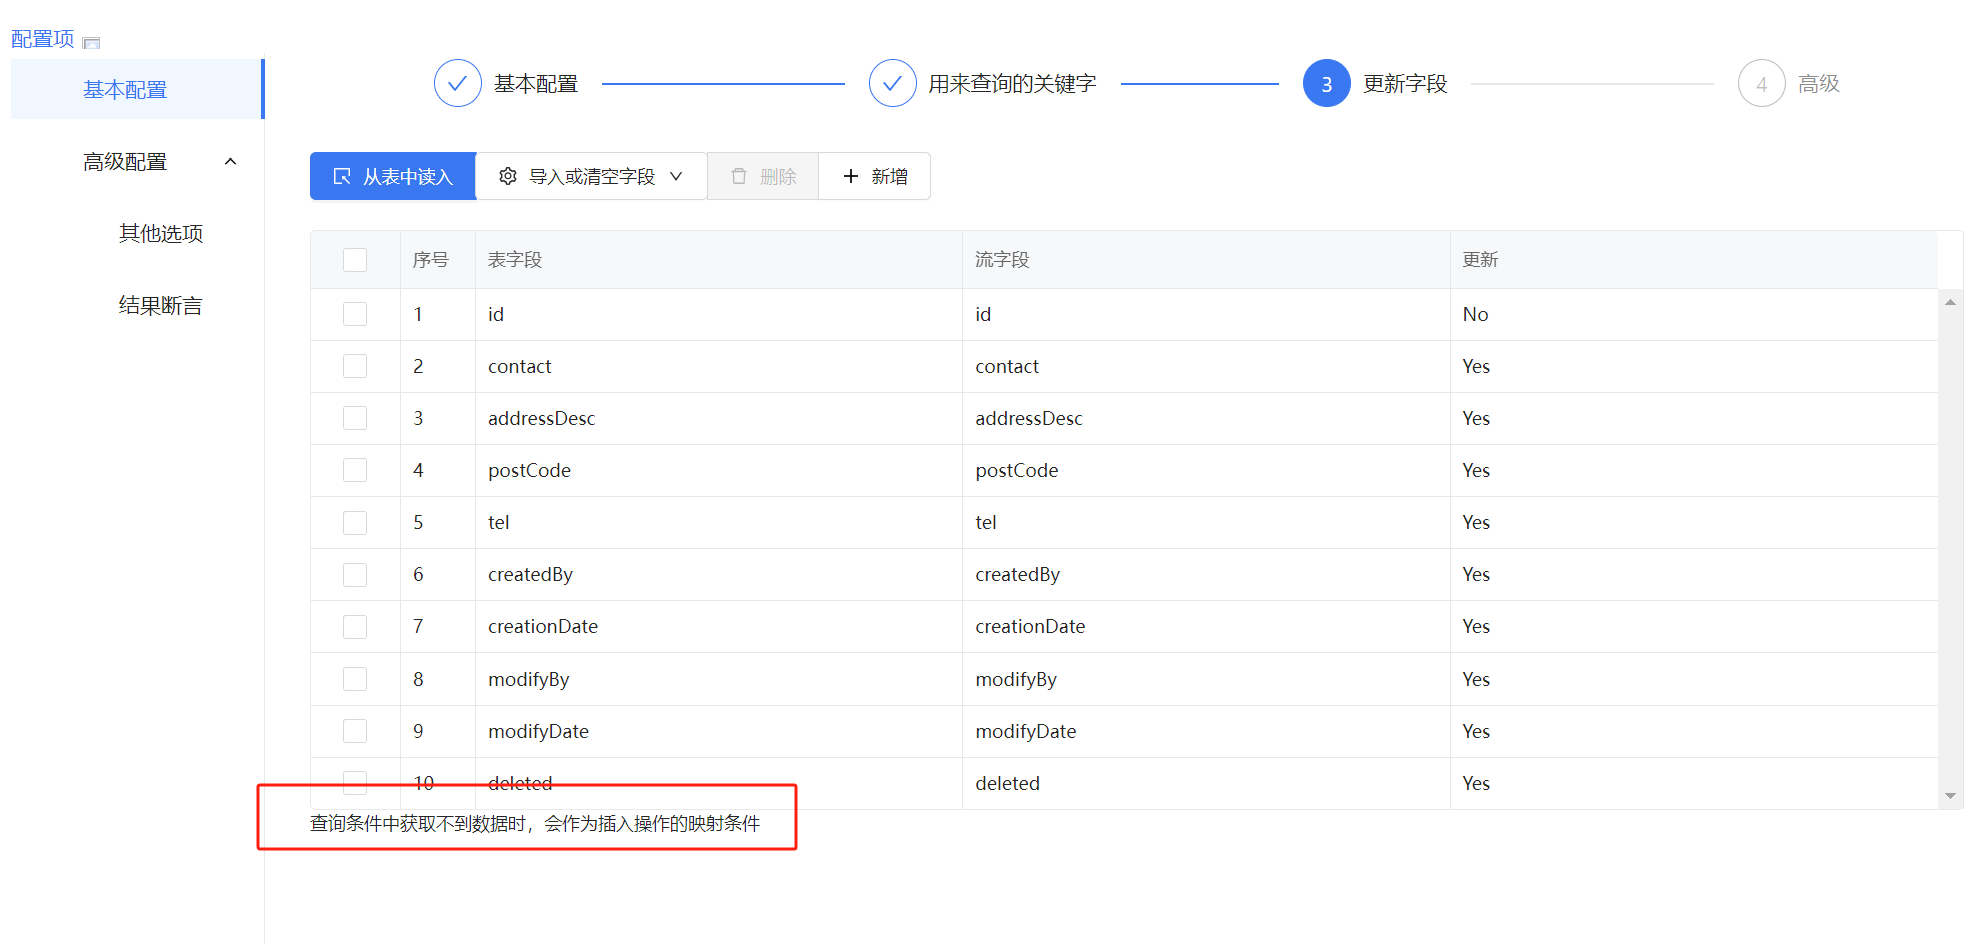Click the small icon beside 配置项
The image size is (1985, 944).
(x=91, y=42)
